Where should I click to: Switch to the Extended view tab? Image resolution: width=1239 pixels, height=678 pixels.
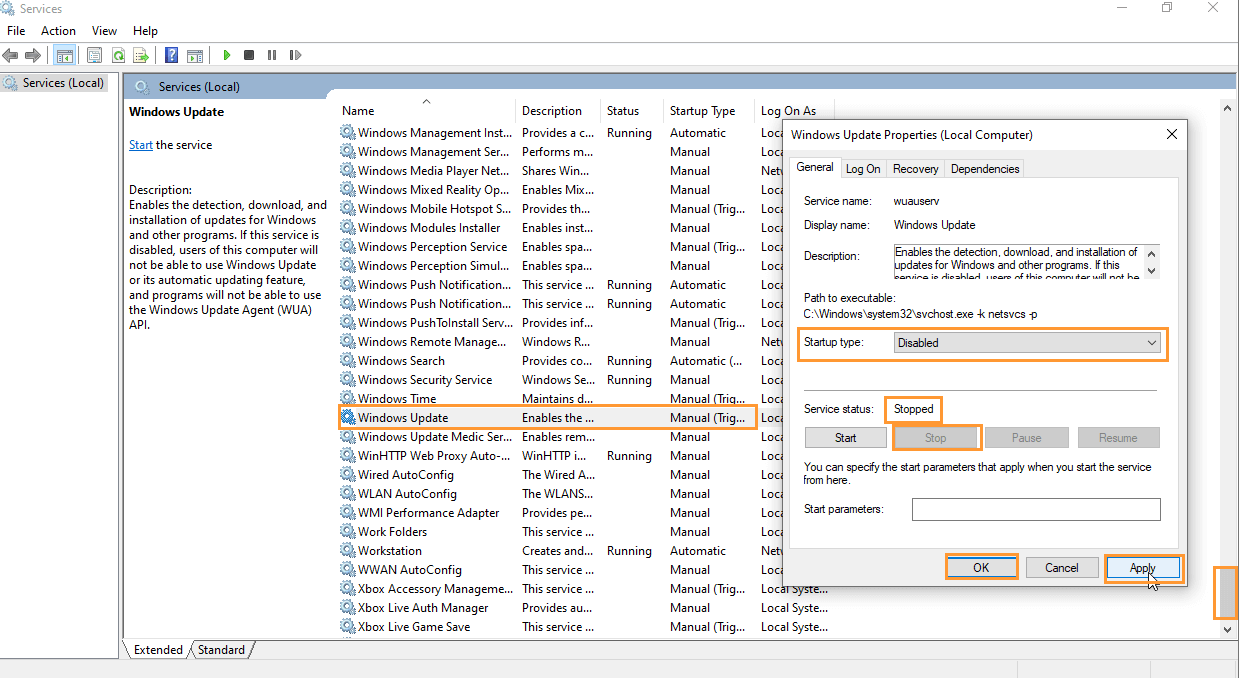click(x=158, y=650)
